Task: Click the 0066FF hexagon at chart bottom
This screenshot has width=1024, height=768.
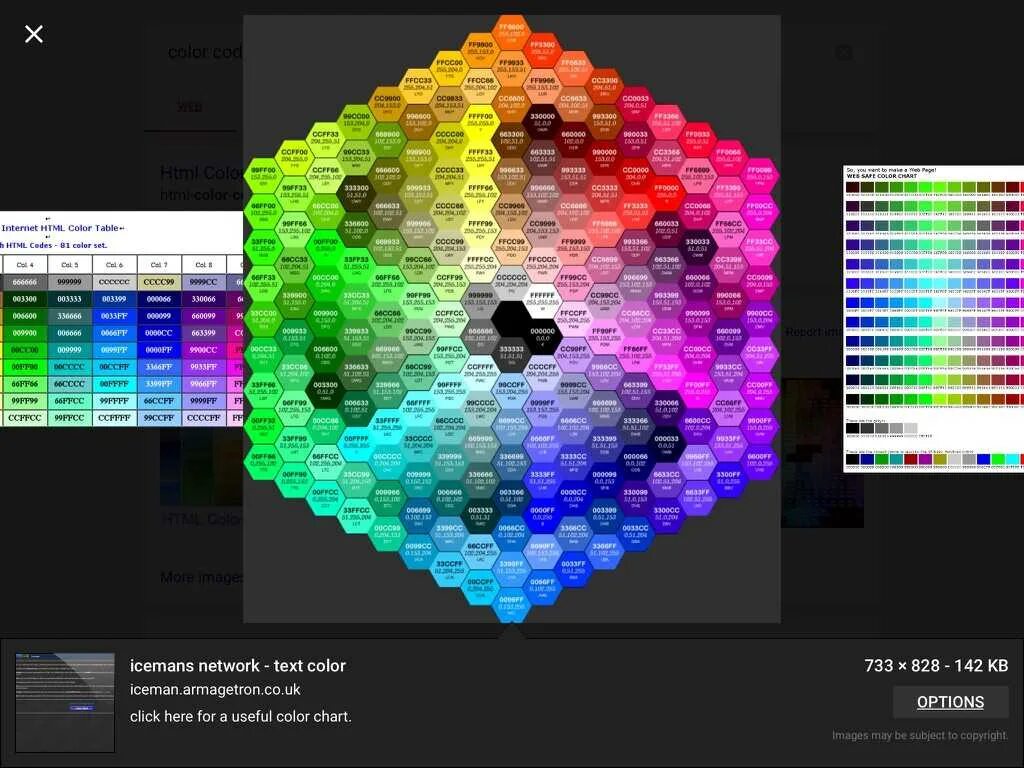Action: (x=542, y=586)
